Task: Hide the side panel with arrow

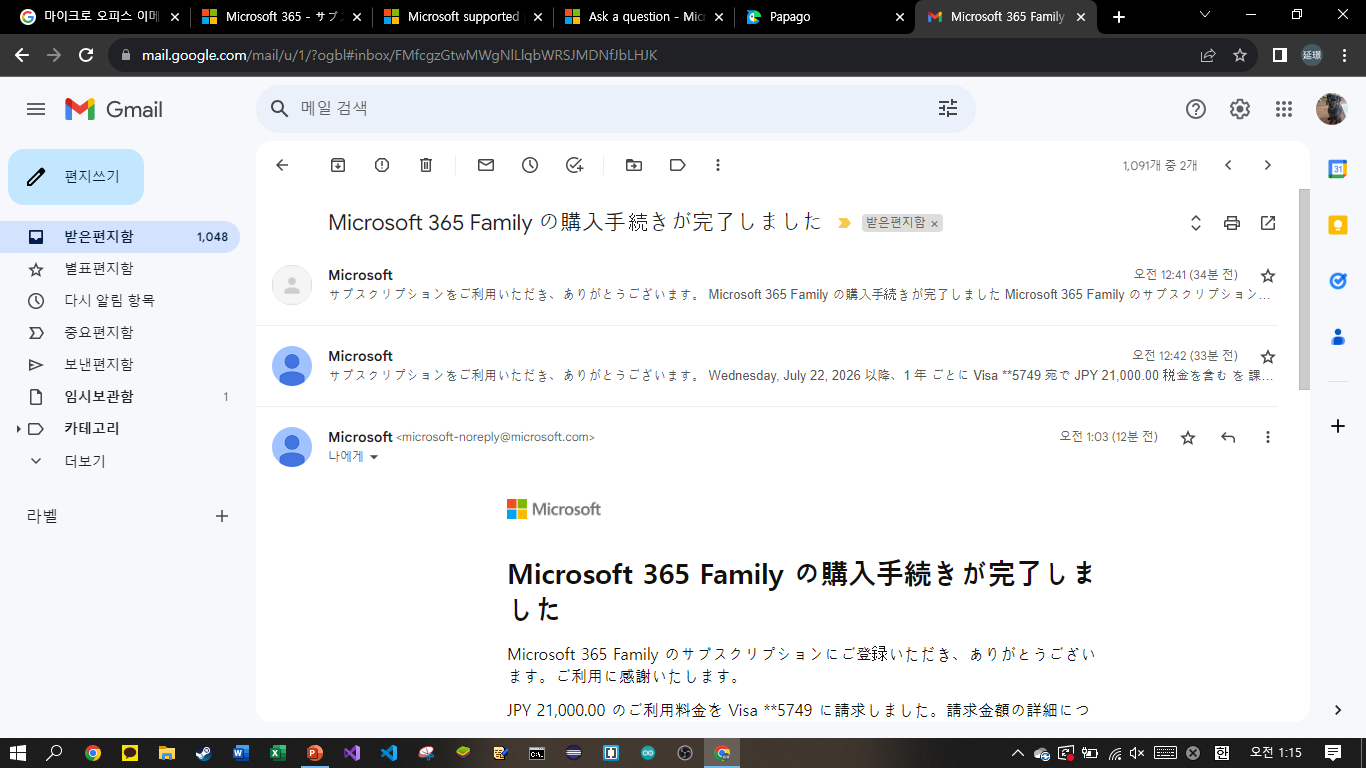Action: (x=1338, y=710)
